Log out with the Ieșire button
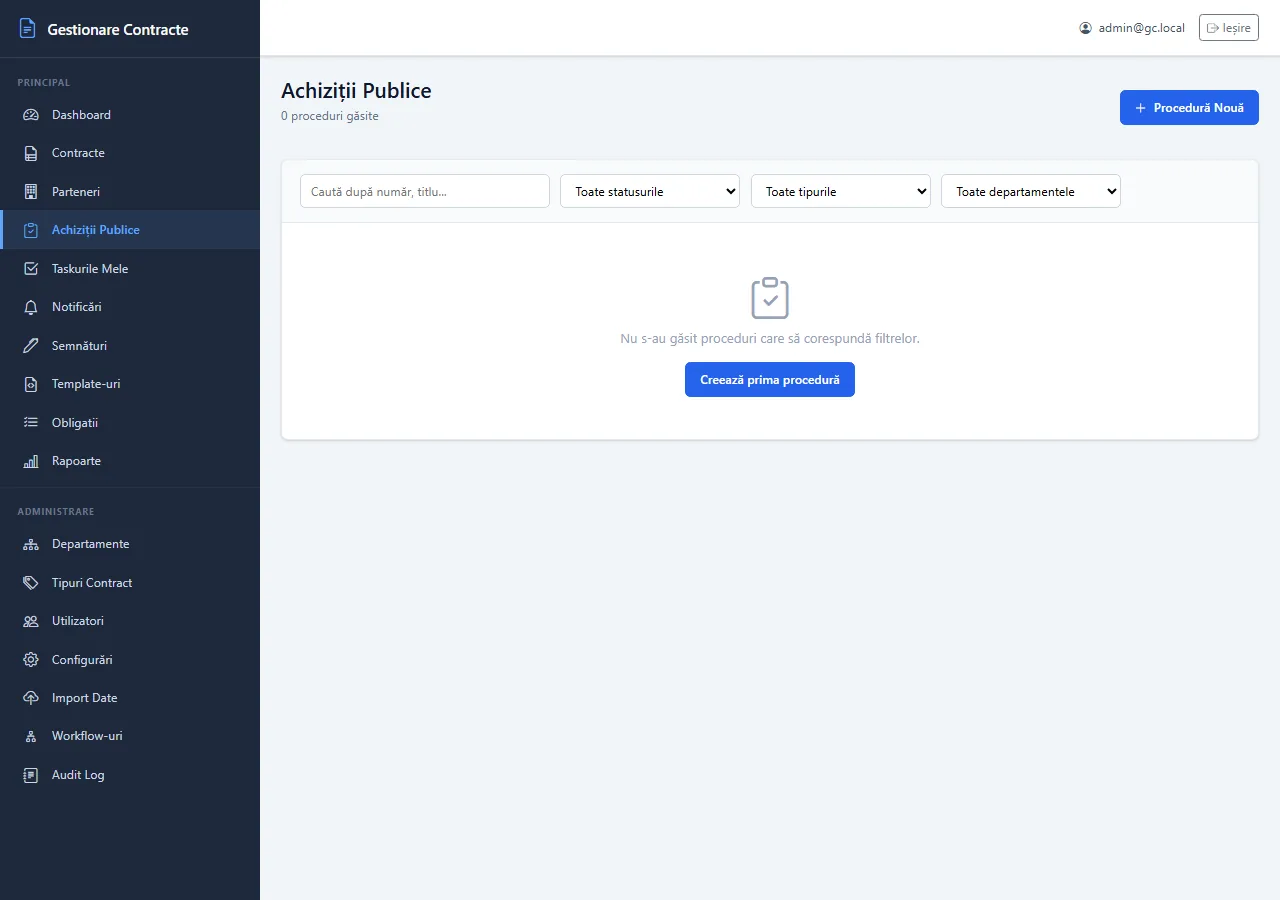The width and height of the screenshot is (1280, 900). click(1229, 28)
